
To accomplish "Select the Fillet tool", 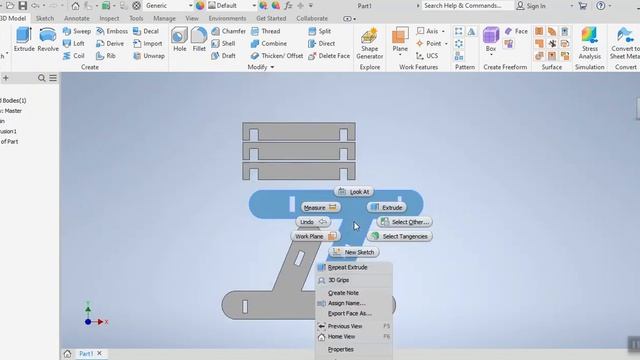I will [199, 40].
